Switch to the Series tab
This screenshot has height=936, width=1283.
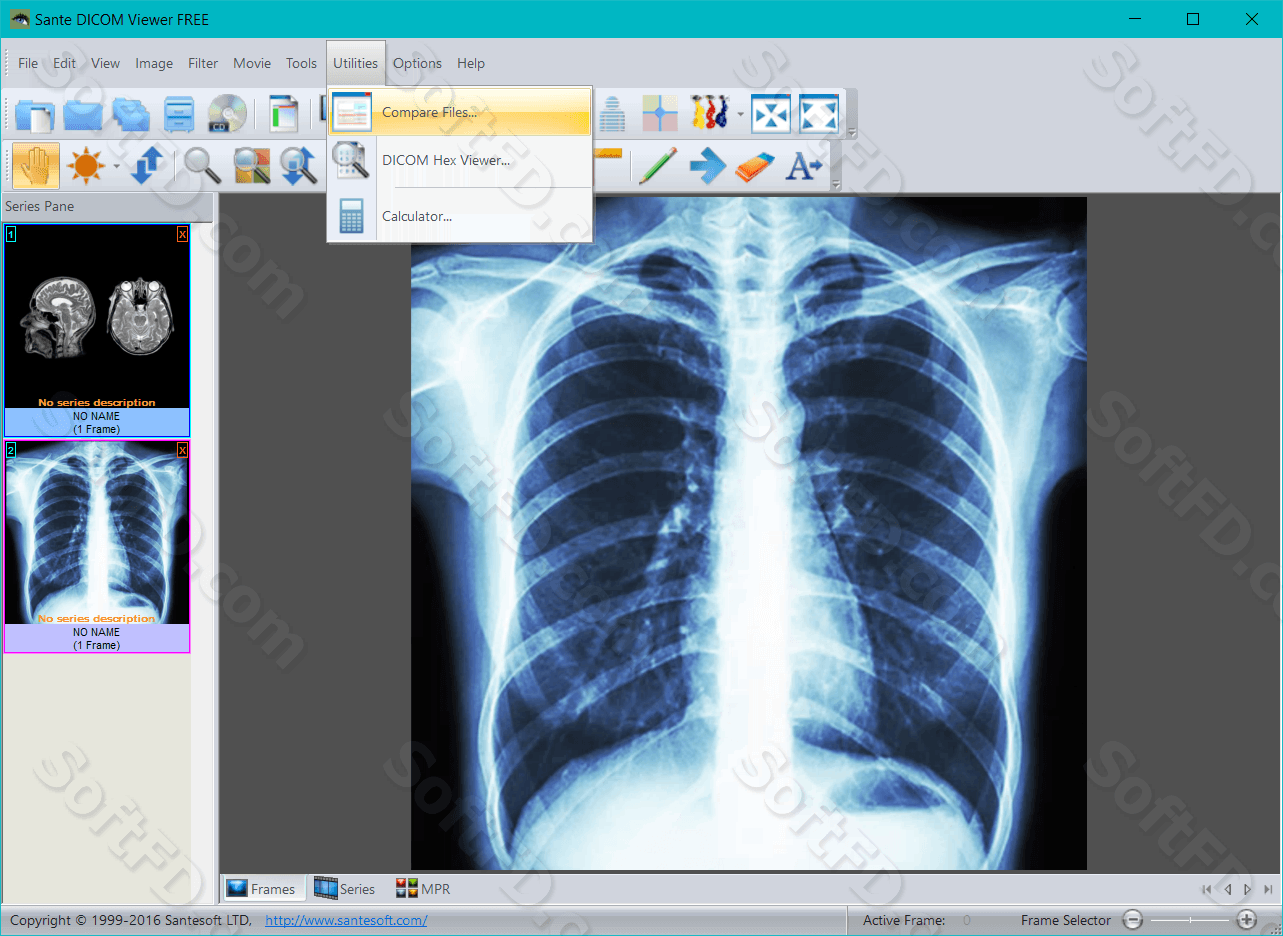[345, 888]
